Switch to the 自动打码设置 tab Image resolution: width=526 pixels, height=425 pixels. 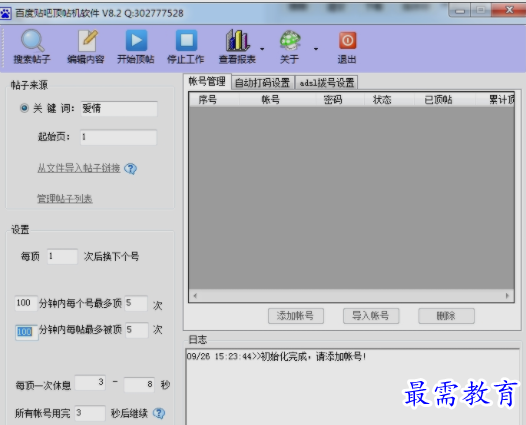click(263, 83)
